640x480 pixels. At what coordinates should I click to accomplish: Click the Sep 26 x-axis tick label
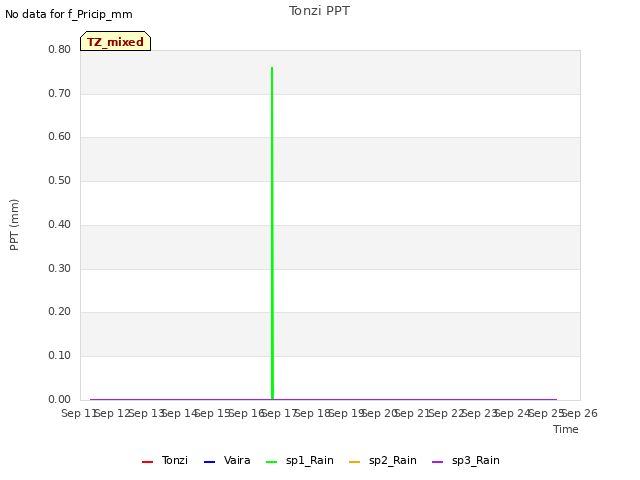[x=580, y=413]
